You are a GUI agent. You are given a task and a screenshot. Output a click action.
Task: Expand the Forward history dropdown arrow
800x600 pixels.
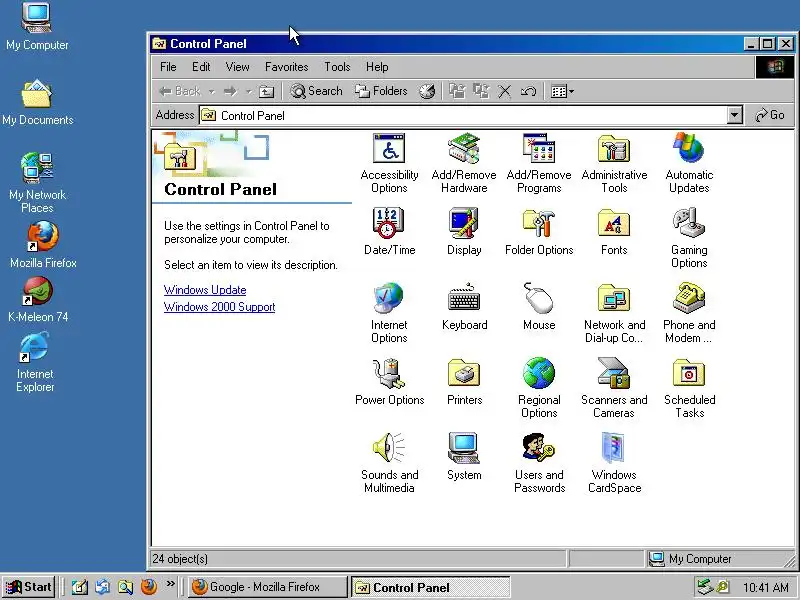(248, 92)
